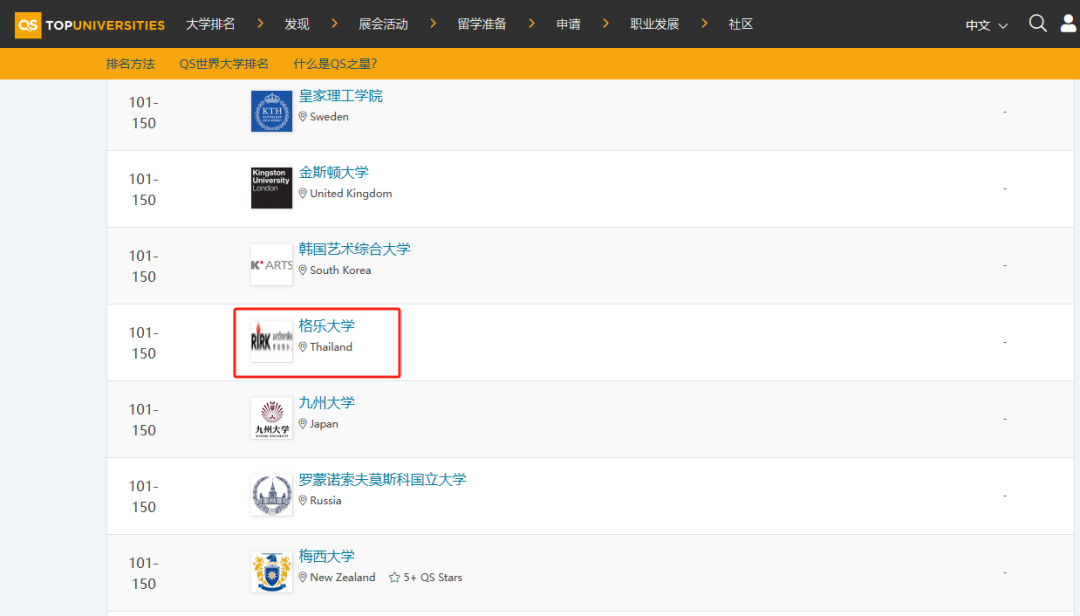Open the 皇家理工学院 university page

pyautogui.click(x=340, y=96)
